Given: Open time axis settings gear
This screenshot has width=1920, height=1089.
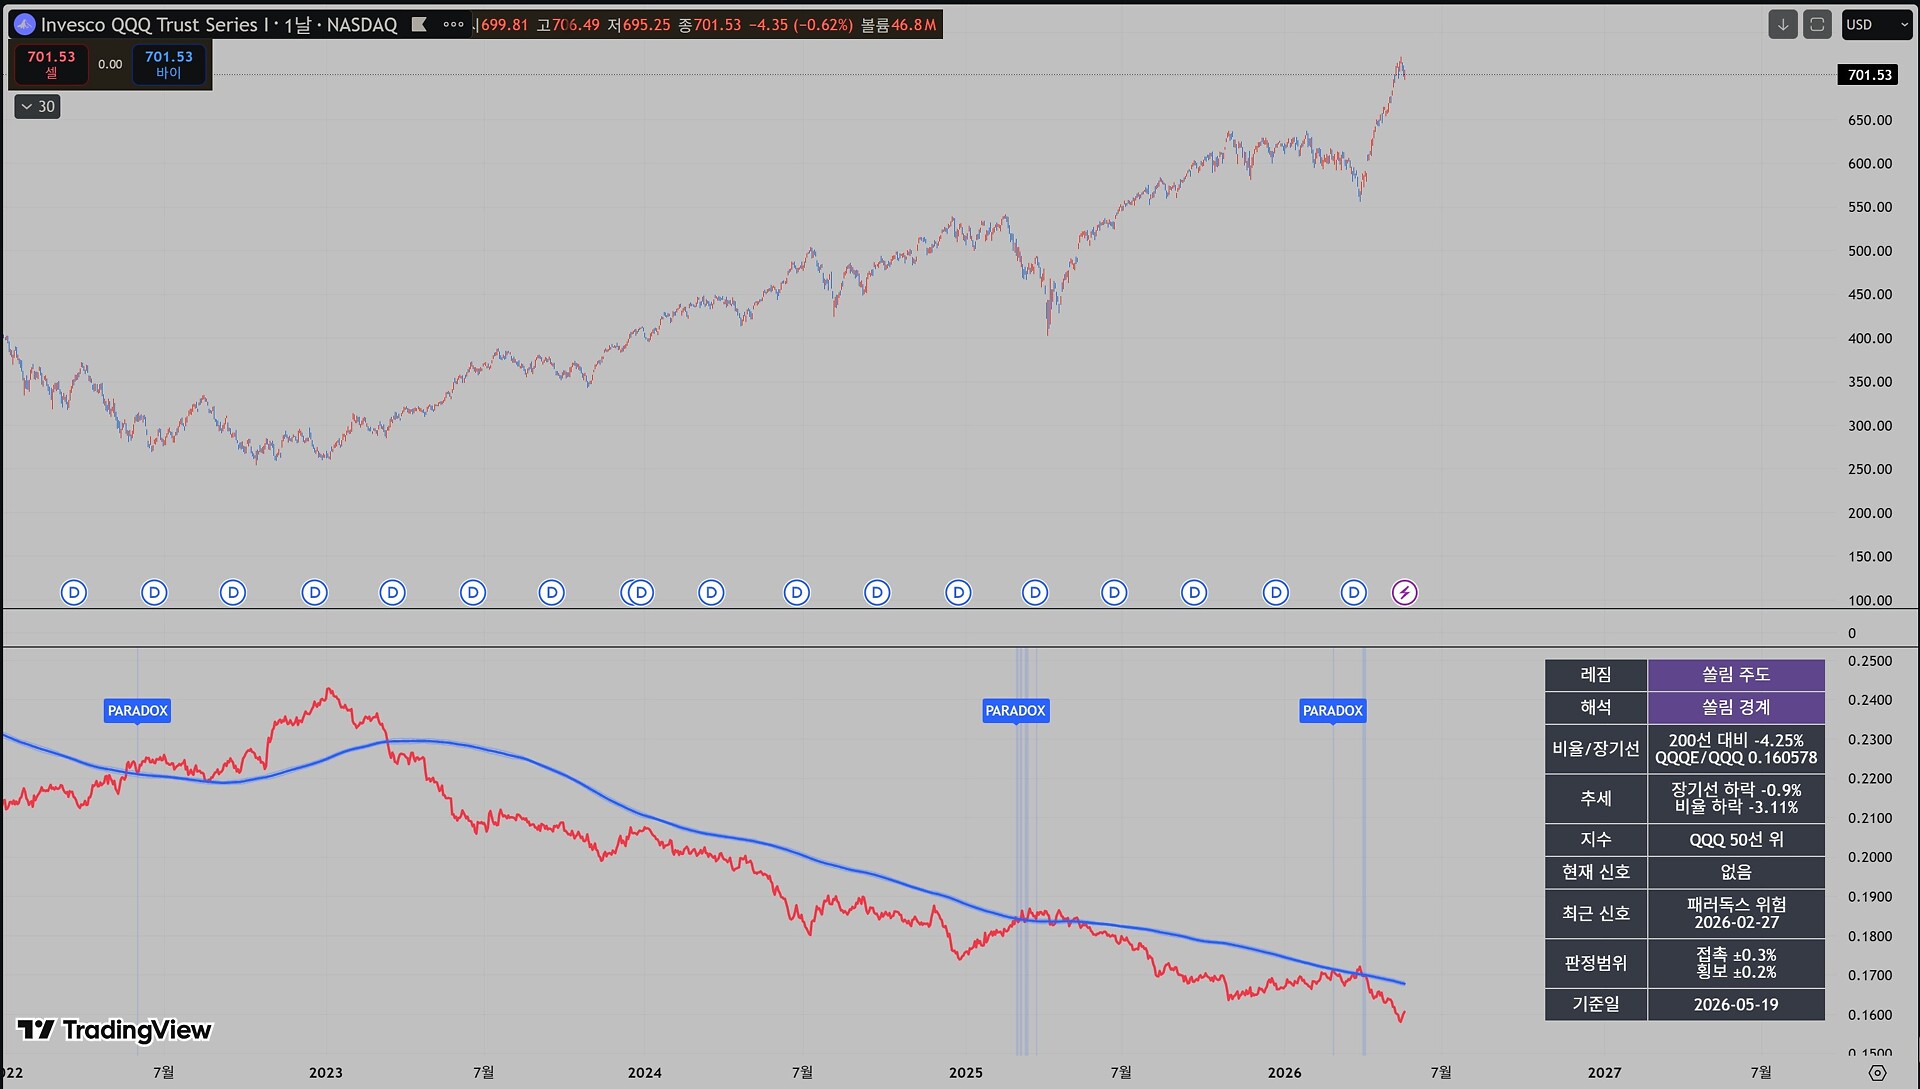Looking at the screenshot, I should point(1877,1073).
